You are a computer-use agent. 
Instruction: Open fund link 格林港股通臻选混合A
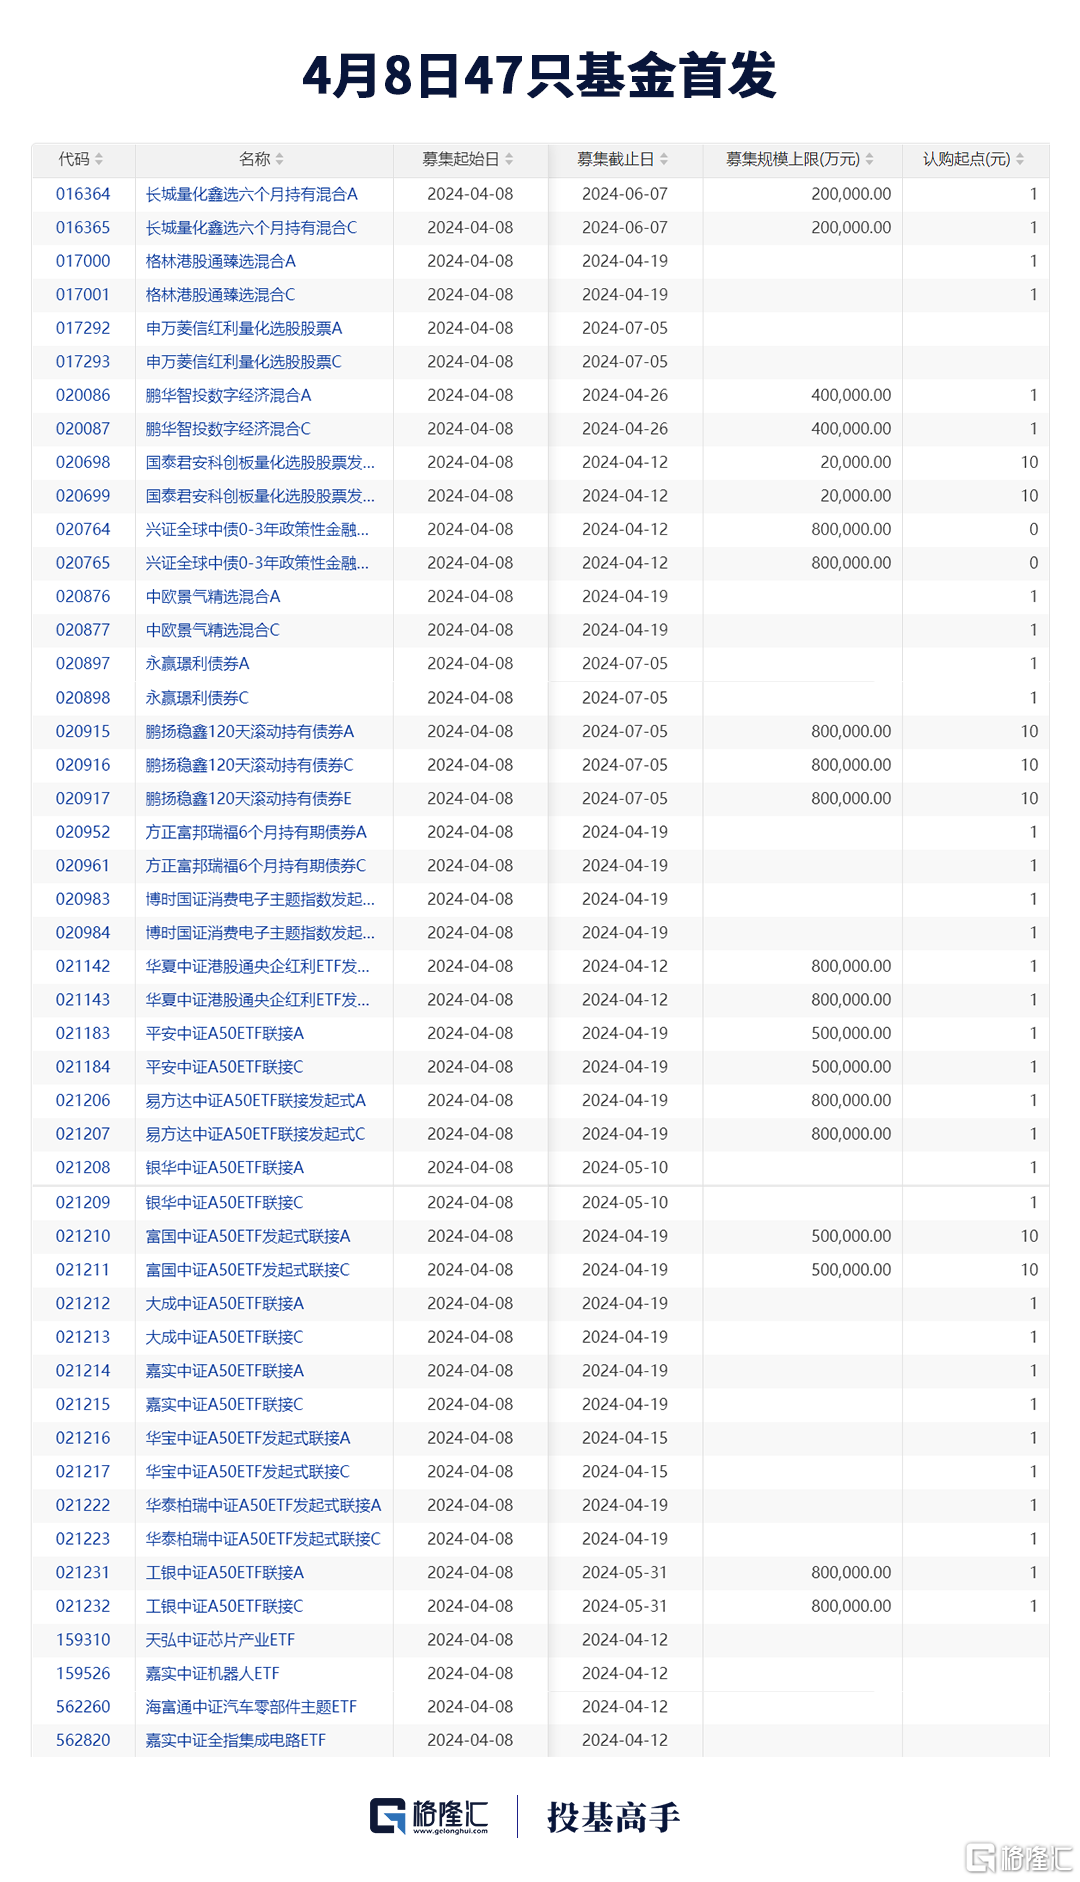(221, 261)
